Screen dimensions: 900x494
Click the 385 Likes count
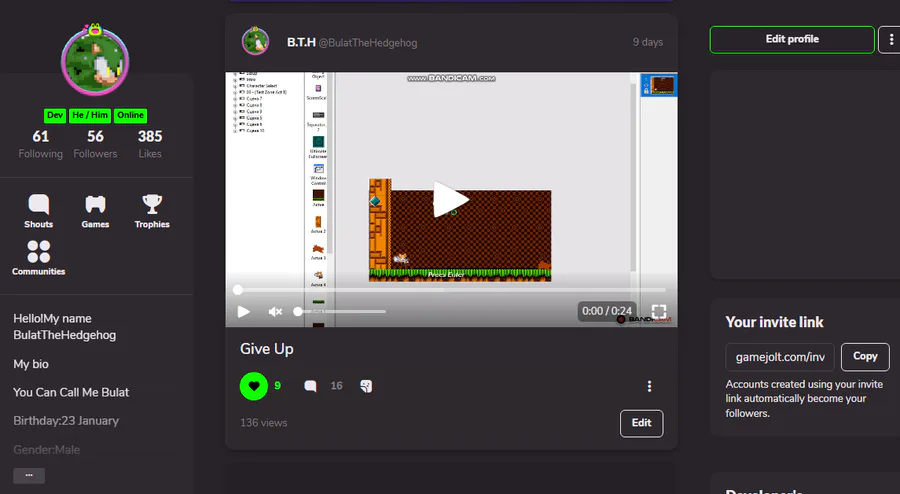click(x=150, y=144)
